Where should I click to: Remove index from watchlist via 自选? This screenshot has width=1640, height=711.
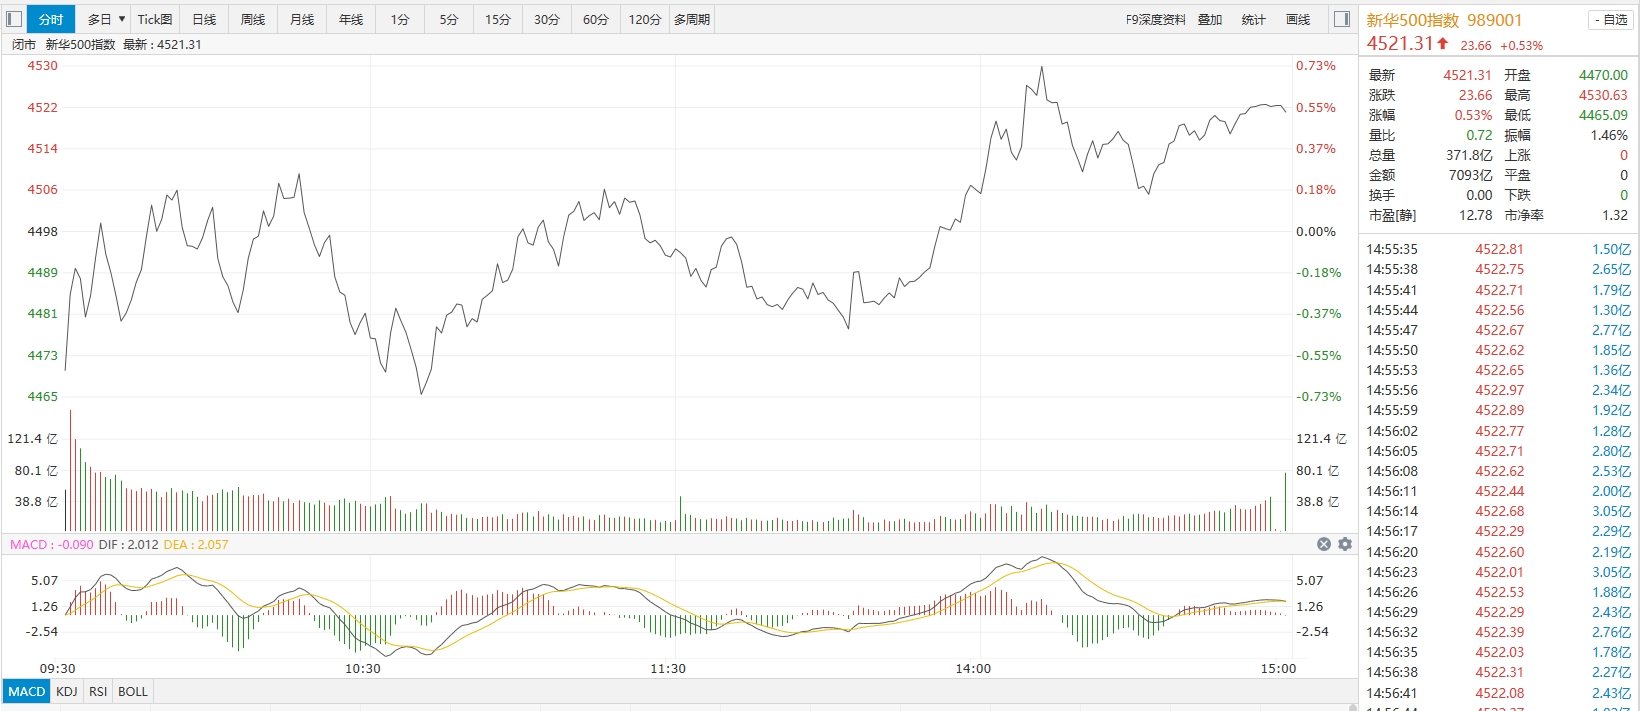tap(1609, 20)
